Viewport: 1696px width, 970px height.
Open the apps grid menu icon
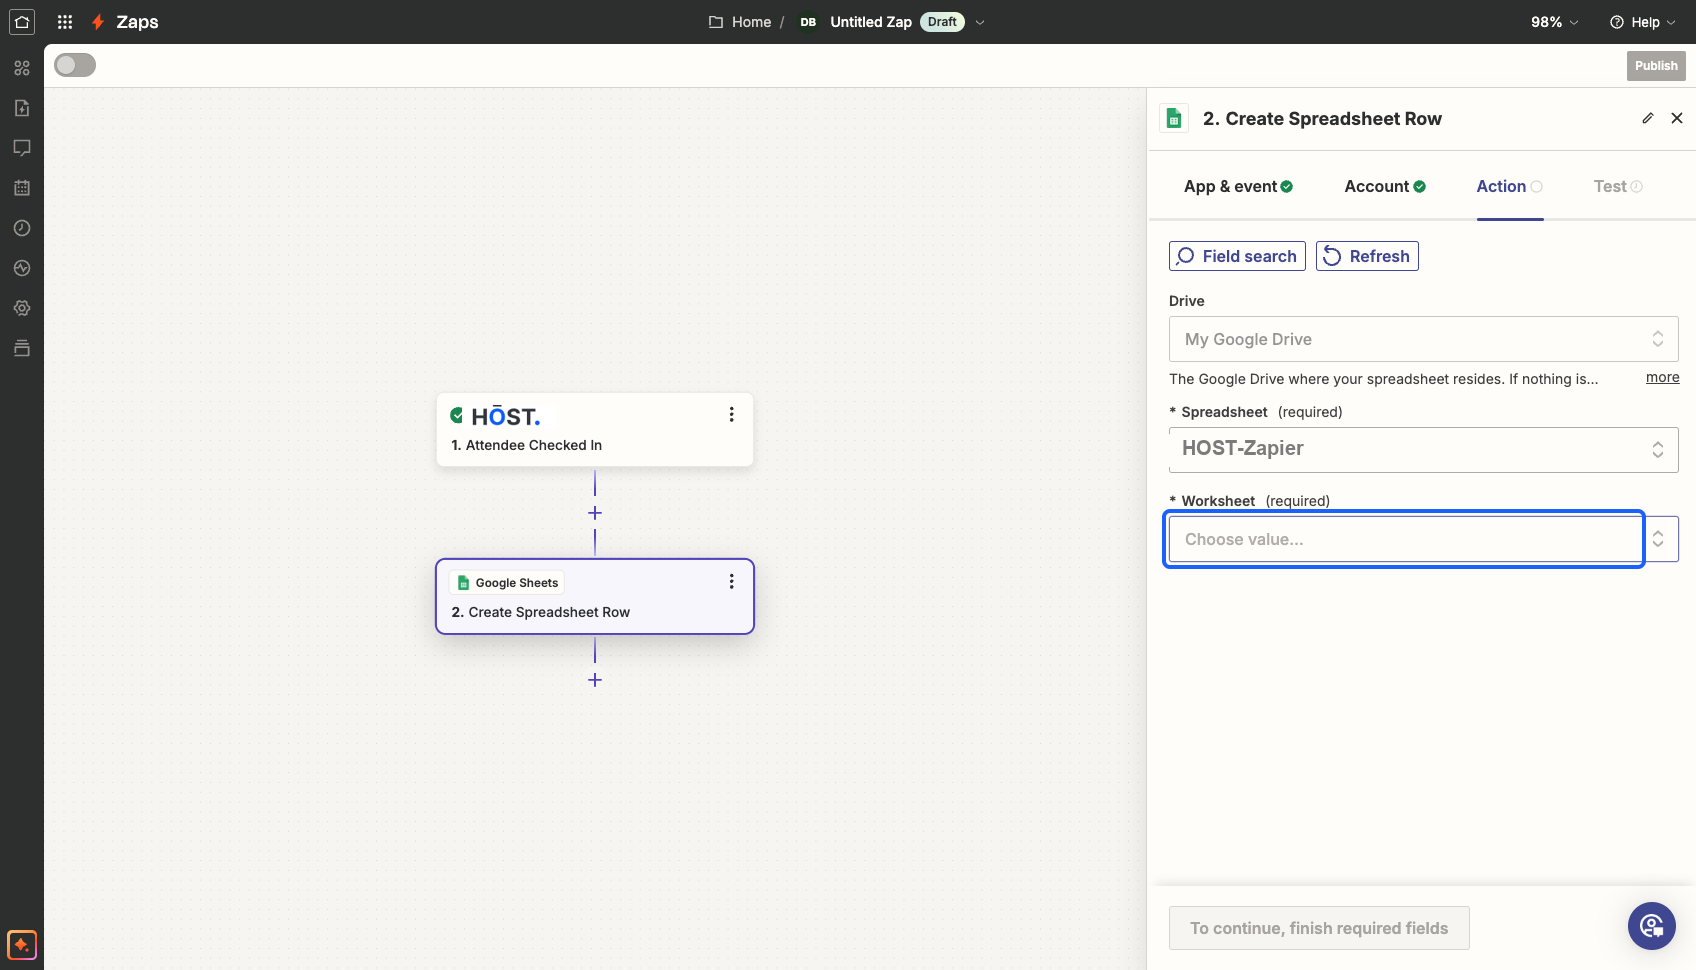(x=65, y=22)
